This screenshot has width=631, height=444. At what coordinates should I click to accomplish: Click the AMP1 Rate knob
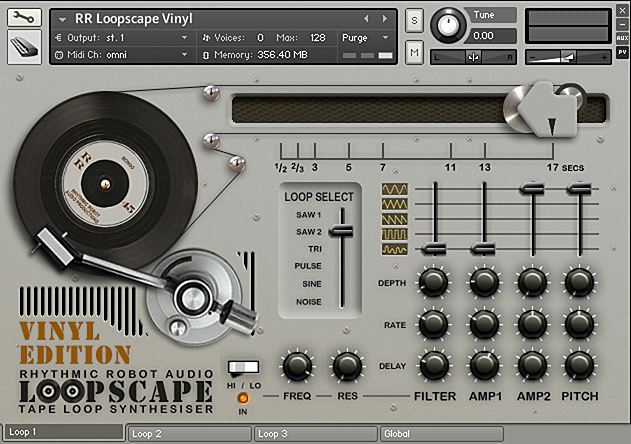(x=484, y=324)
